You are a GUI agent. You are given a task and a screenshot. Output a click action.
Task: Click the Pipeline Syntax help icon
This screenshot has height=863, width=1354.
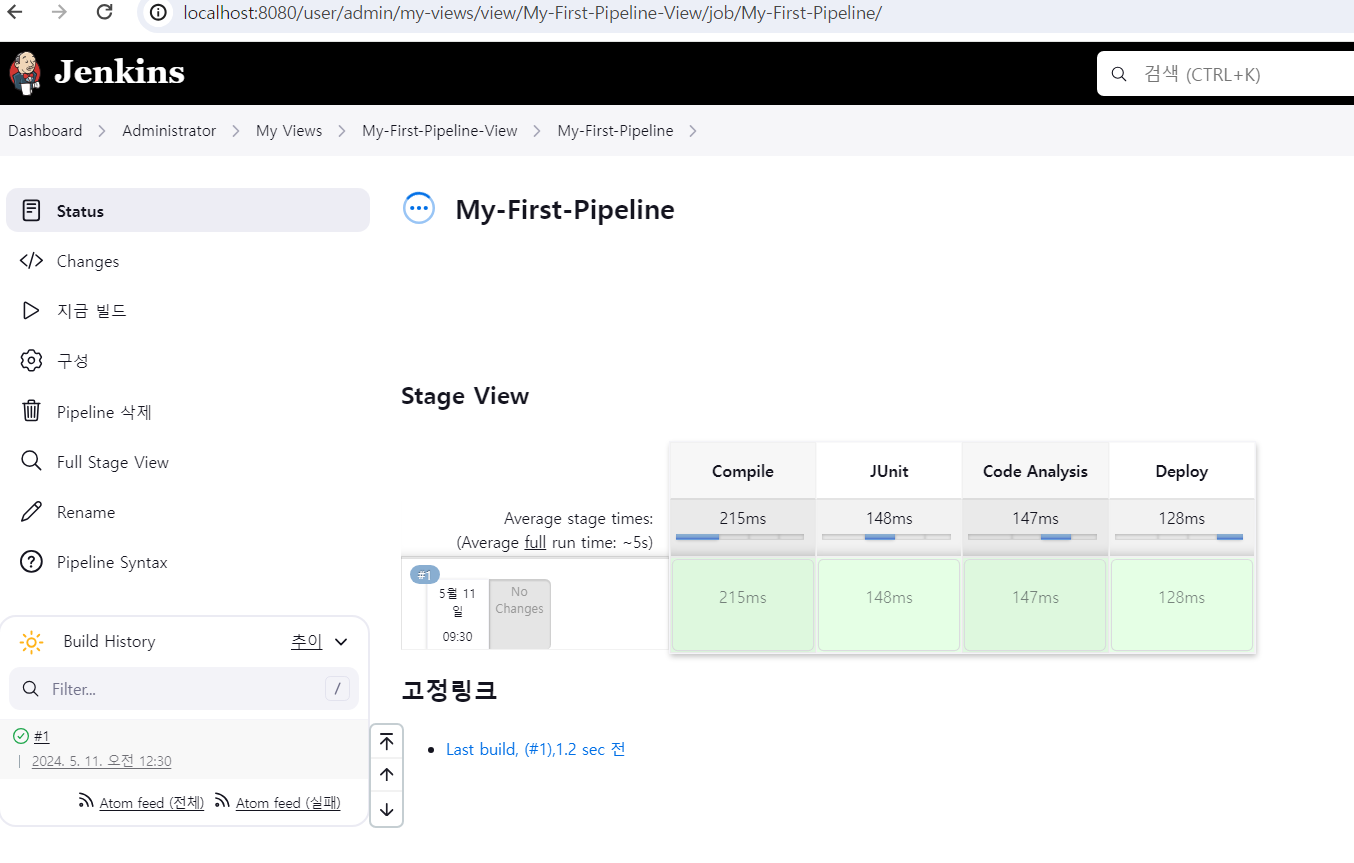click(x=32, y=562)
